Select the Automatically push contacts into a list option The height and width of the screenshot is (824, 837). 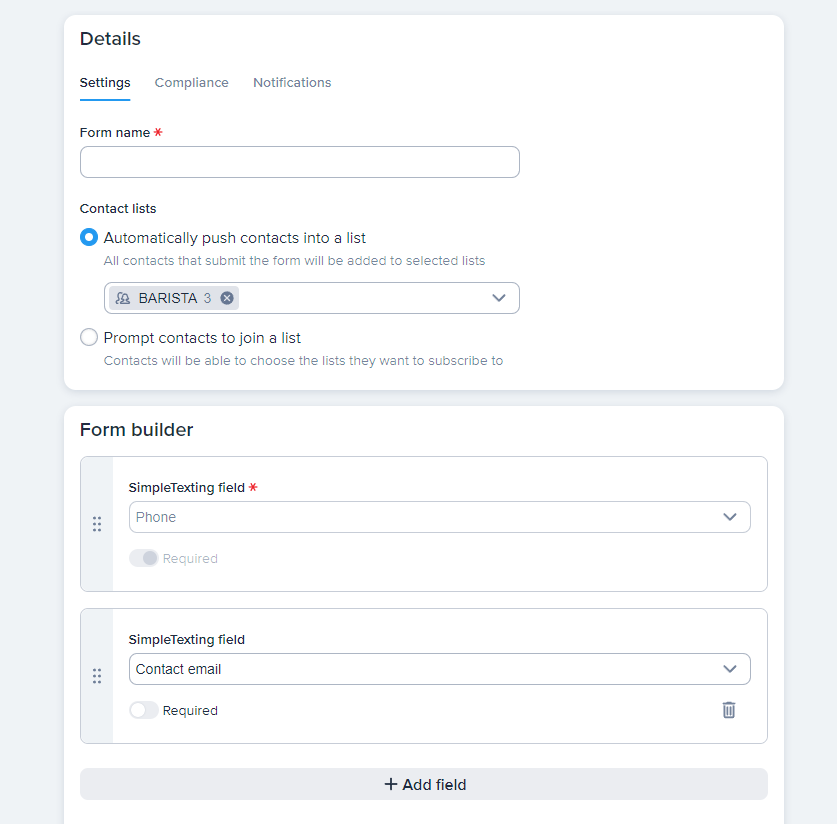[x=88, y=237]
